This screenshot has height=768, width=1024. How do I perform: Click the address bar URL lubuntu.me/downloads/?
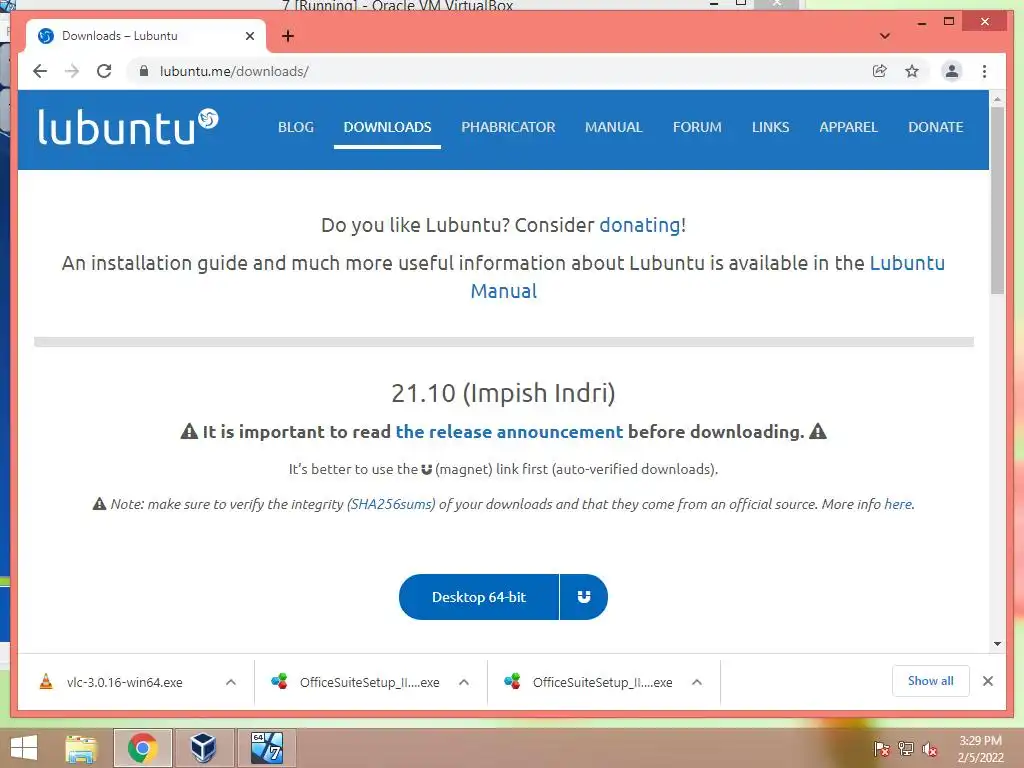coord(234,71)
